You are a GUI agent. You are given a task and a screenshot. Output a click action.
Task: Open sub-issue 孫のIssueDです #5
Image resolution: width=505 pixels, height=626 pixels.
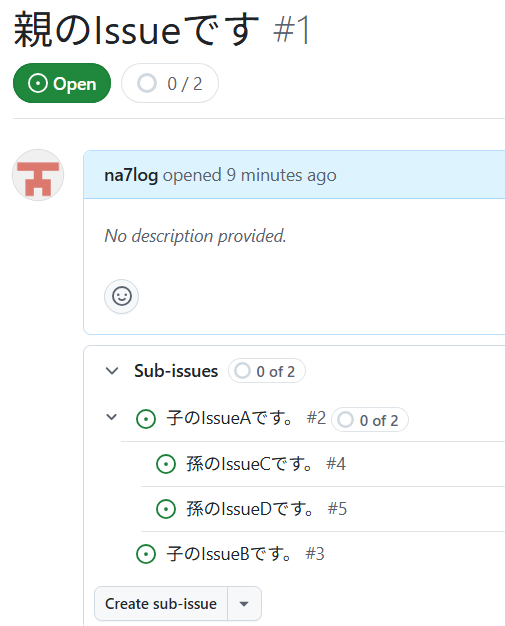click(x=267, y=509)
